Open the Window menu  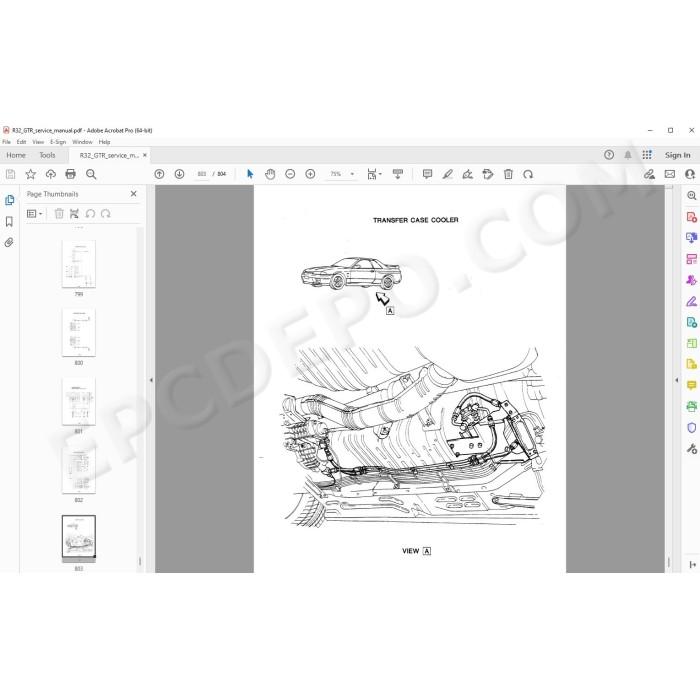pyautogui.click(x=82, y=142)
